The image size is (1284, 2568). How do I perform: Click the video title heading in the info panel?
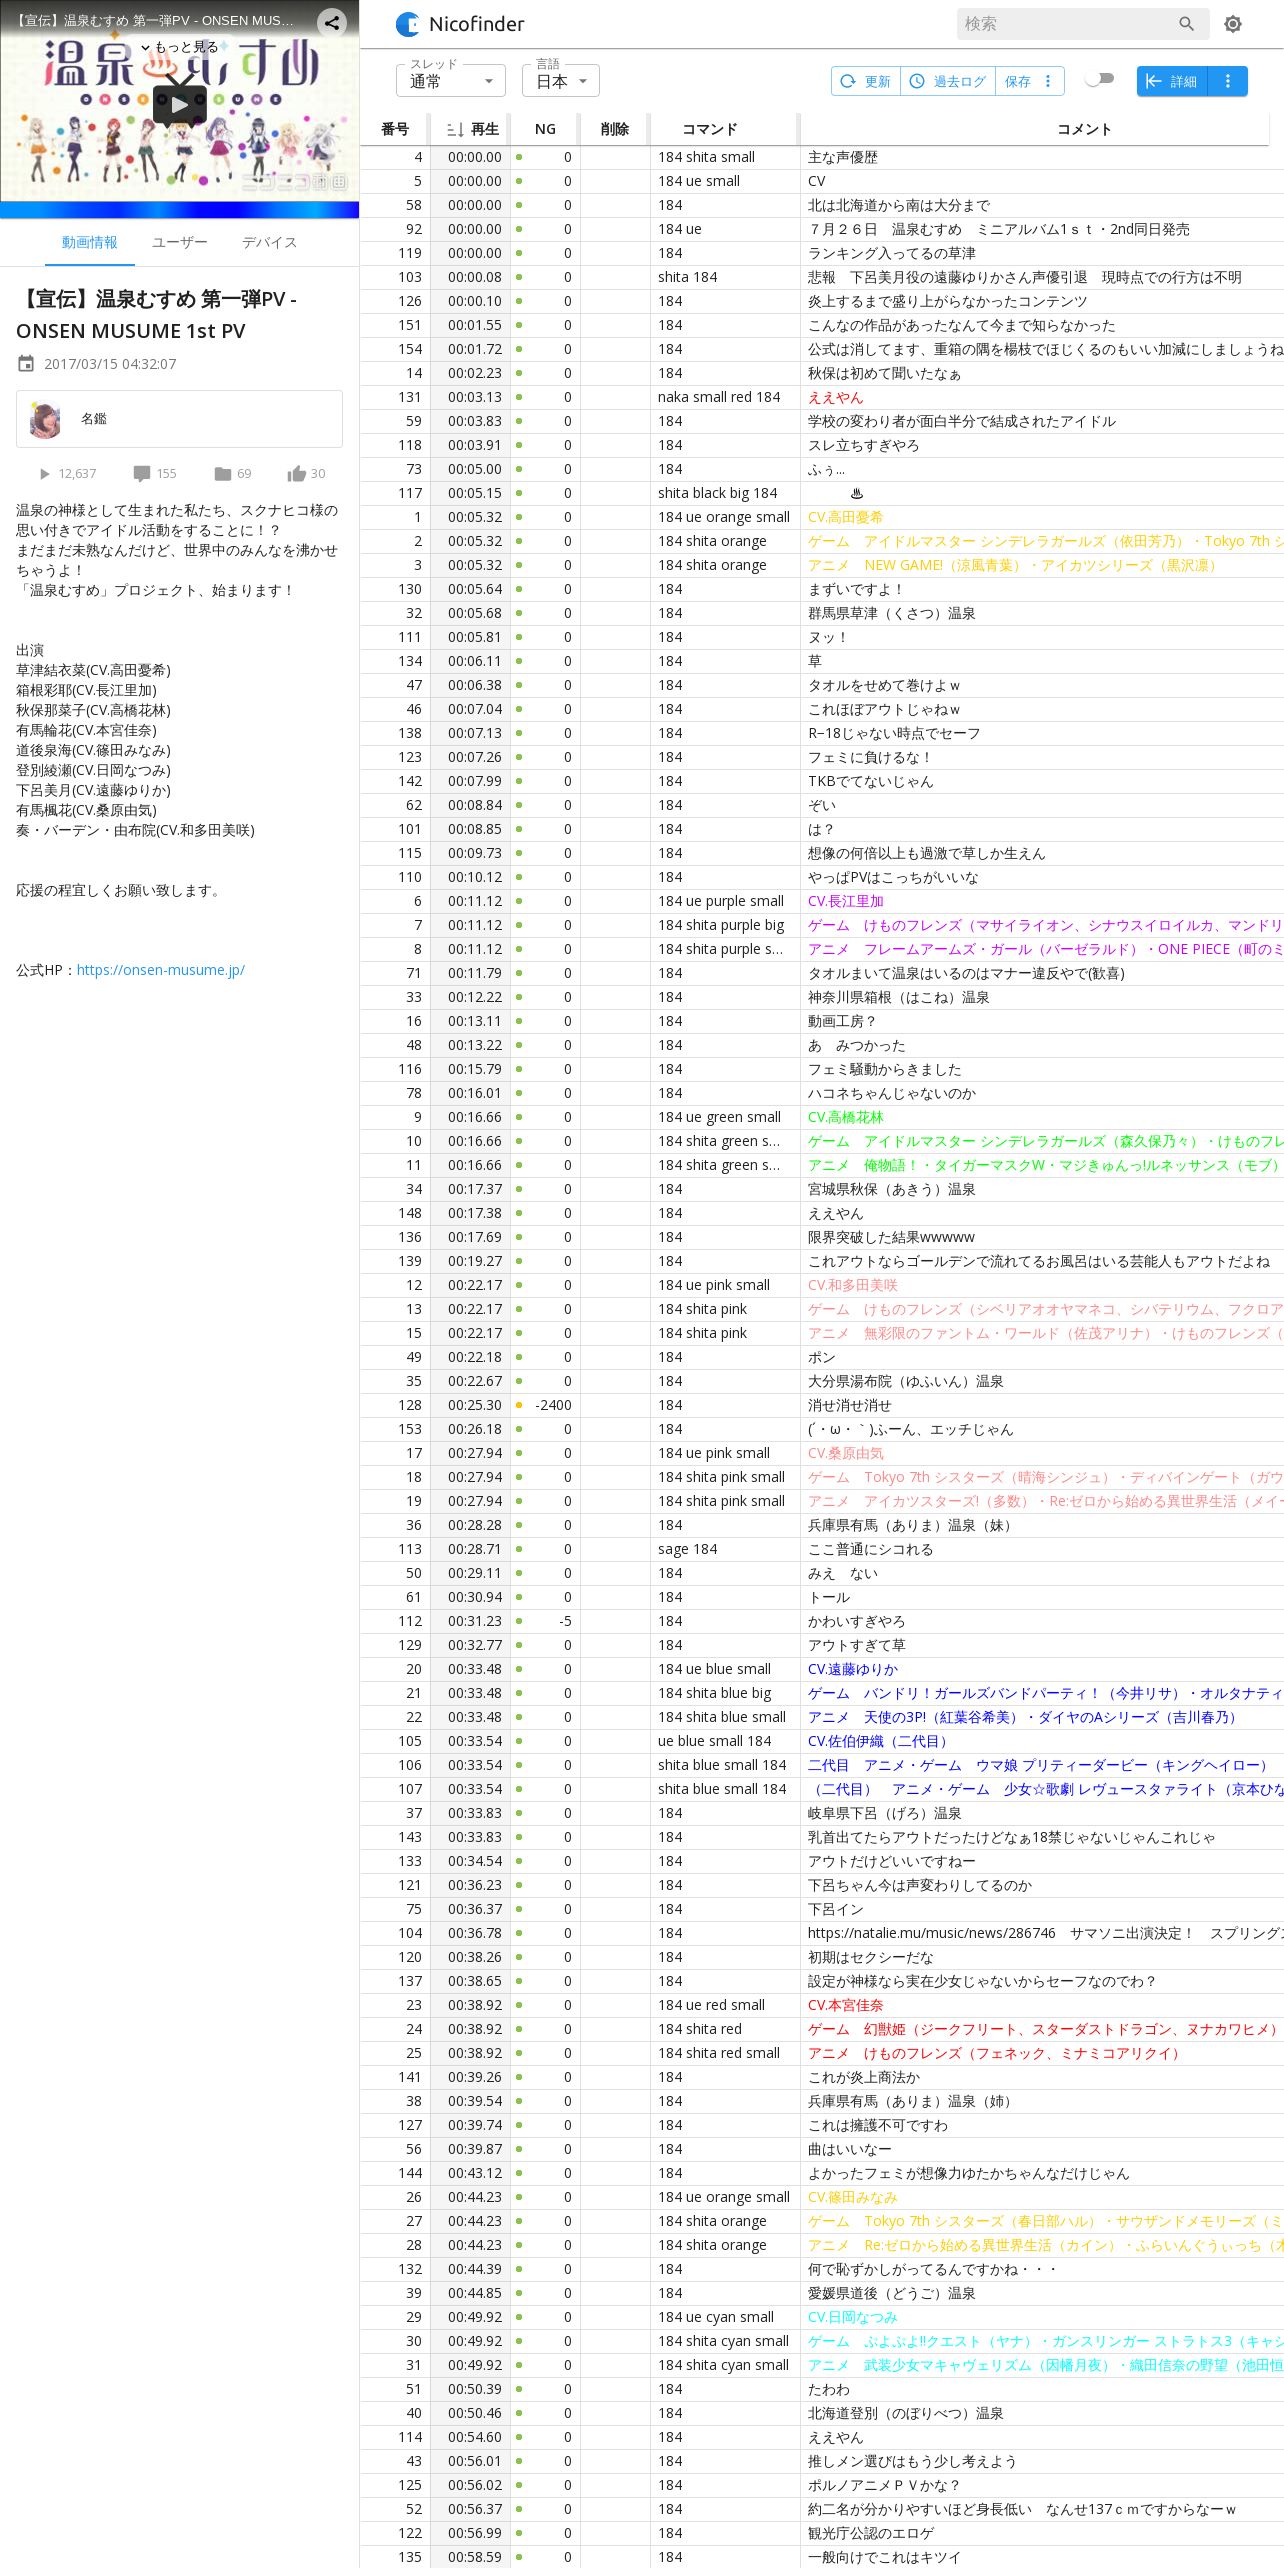(156, 315)
